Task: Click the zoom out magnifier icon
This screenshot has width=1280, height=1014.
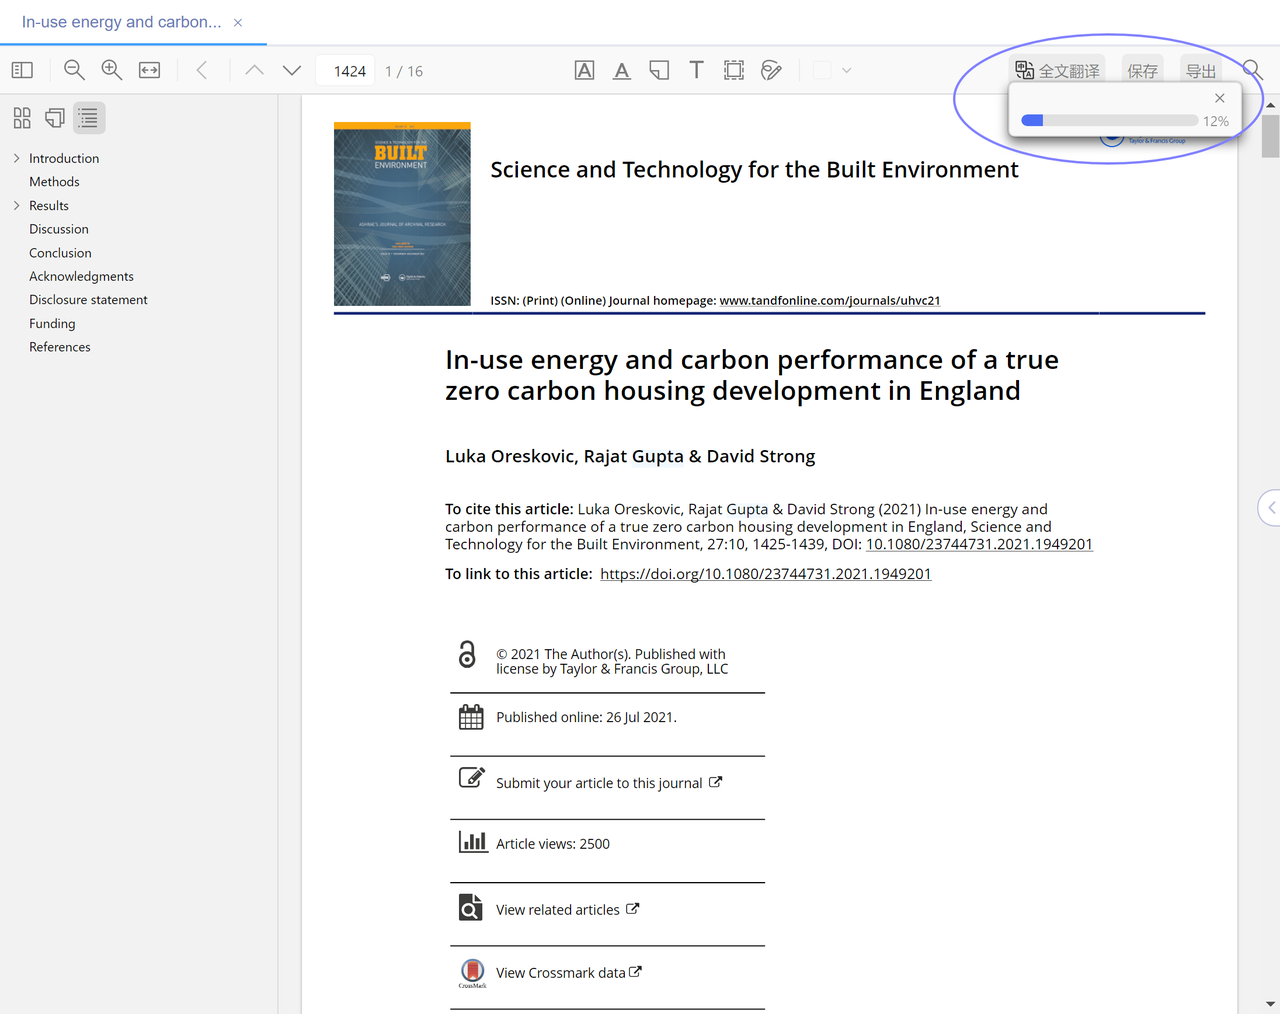Action: click(74, 70)
